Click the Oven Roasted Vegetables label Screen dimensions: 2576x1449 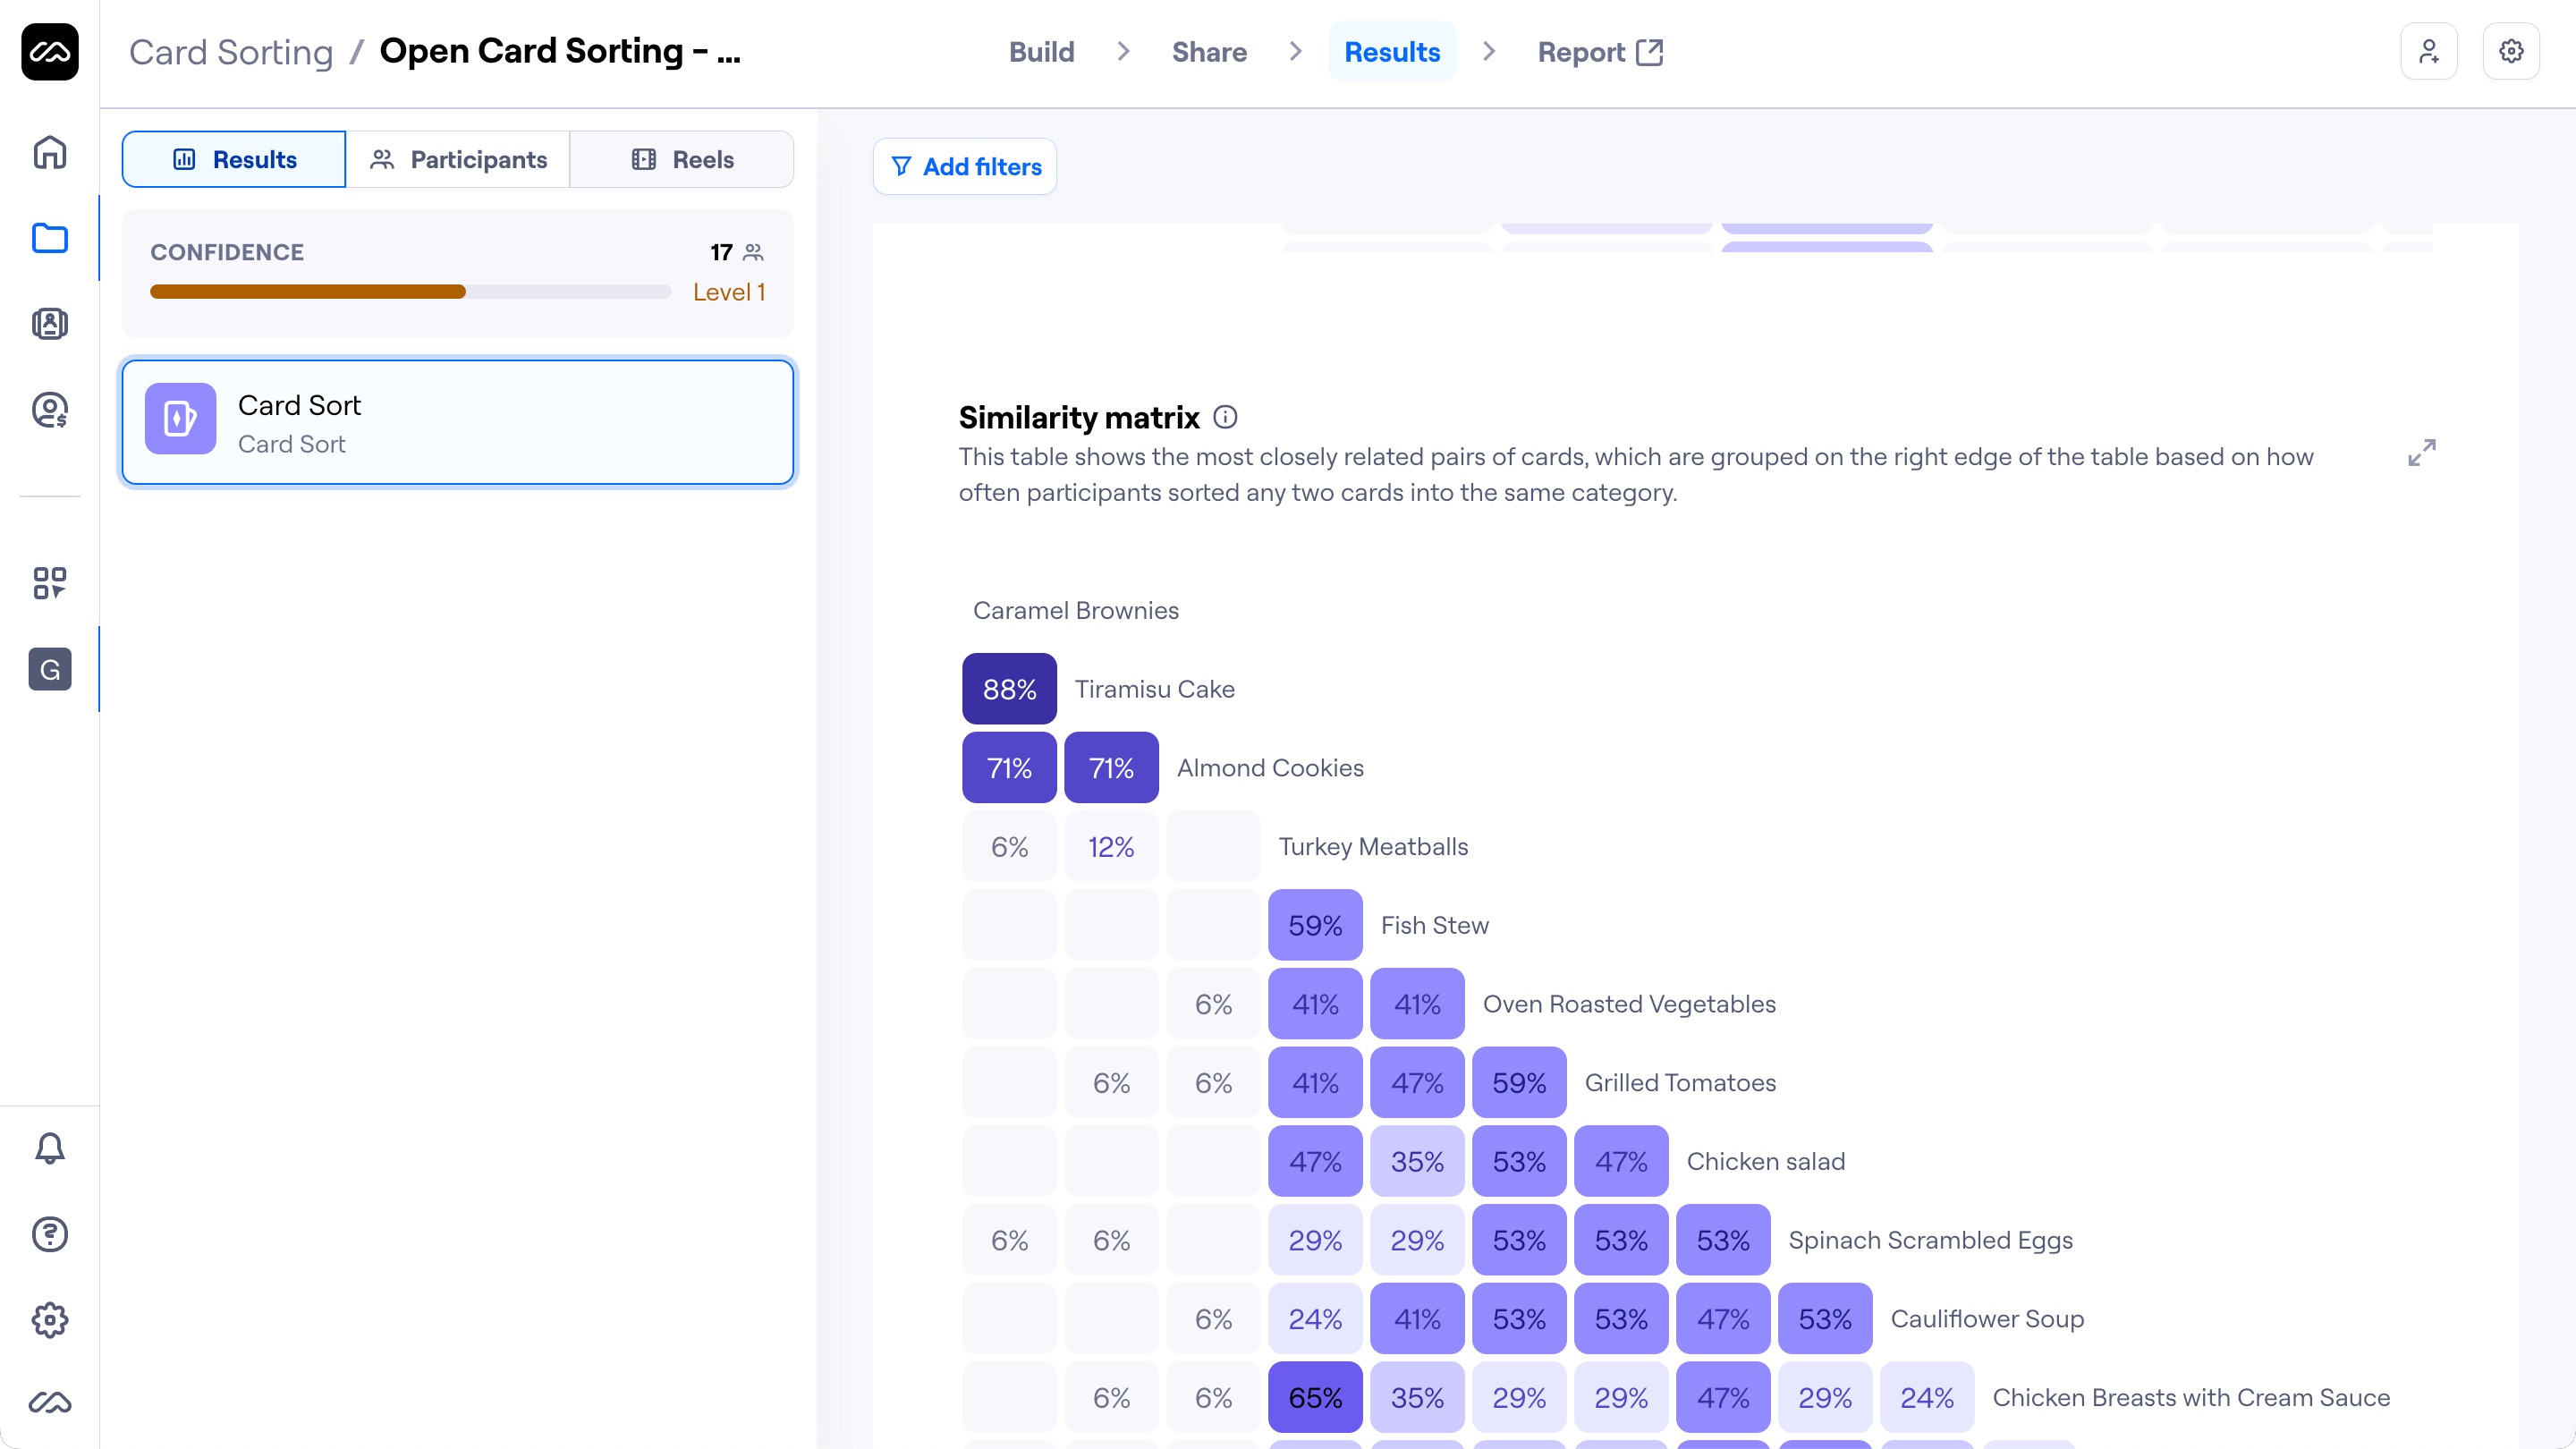(1629, 1004)
